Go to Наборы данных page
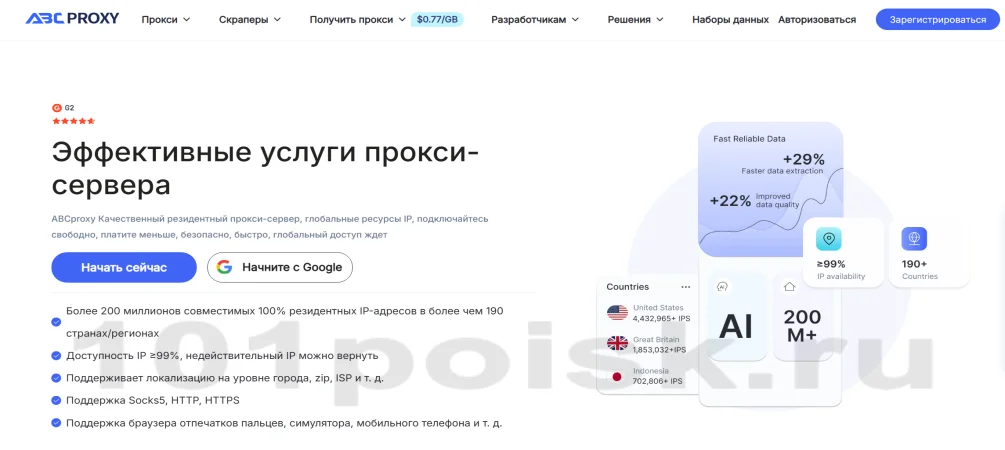 [x=730, y=20]
